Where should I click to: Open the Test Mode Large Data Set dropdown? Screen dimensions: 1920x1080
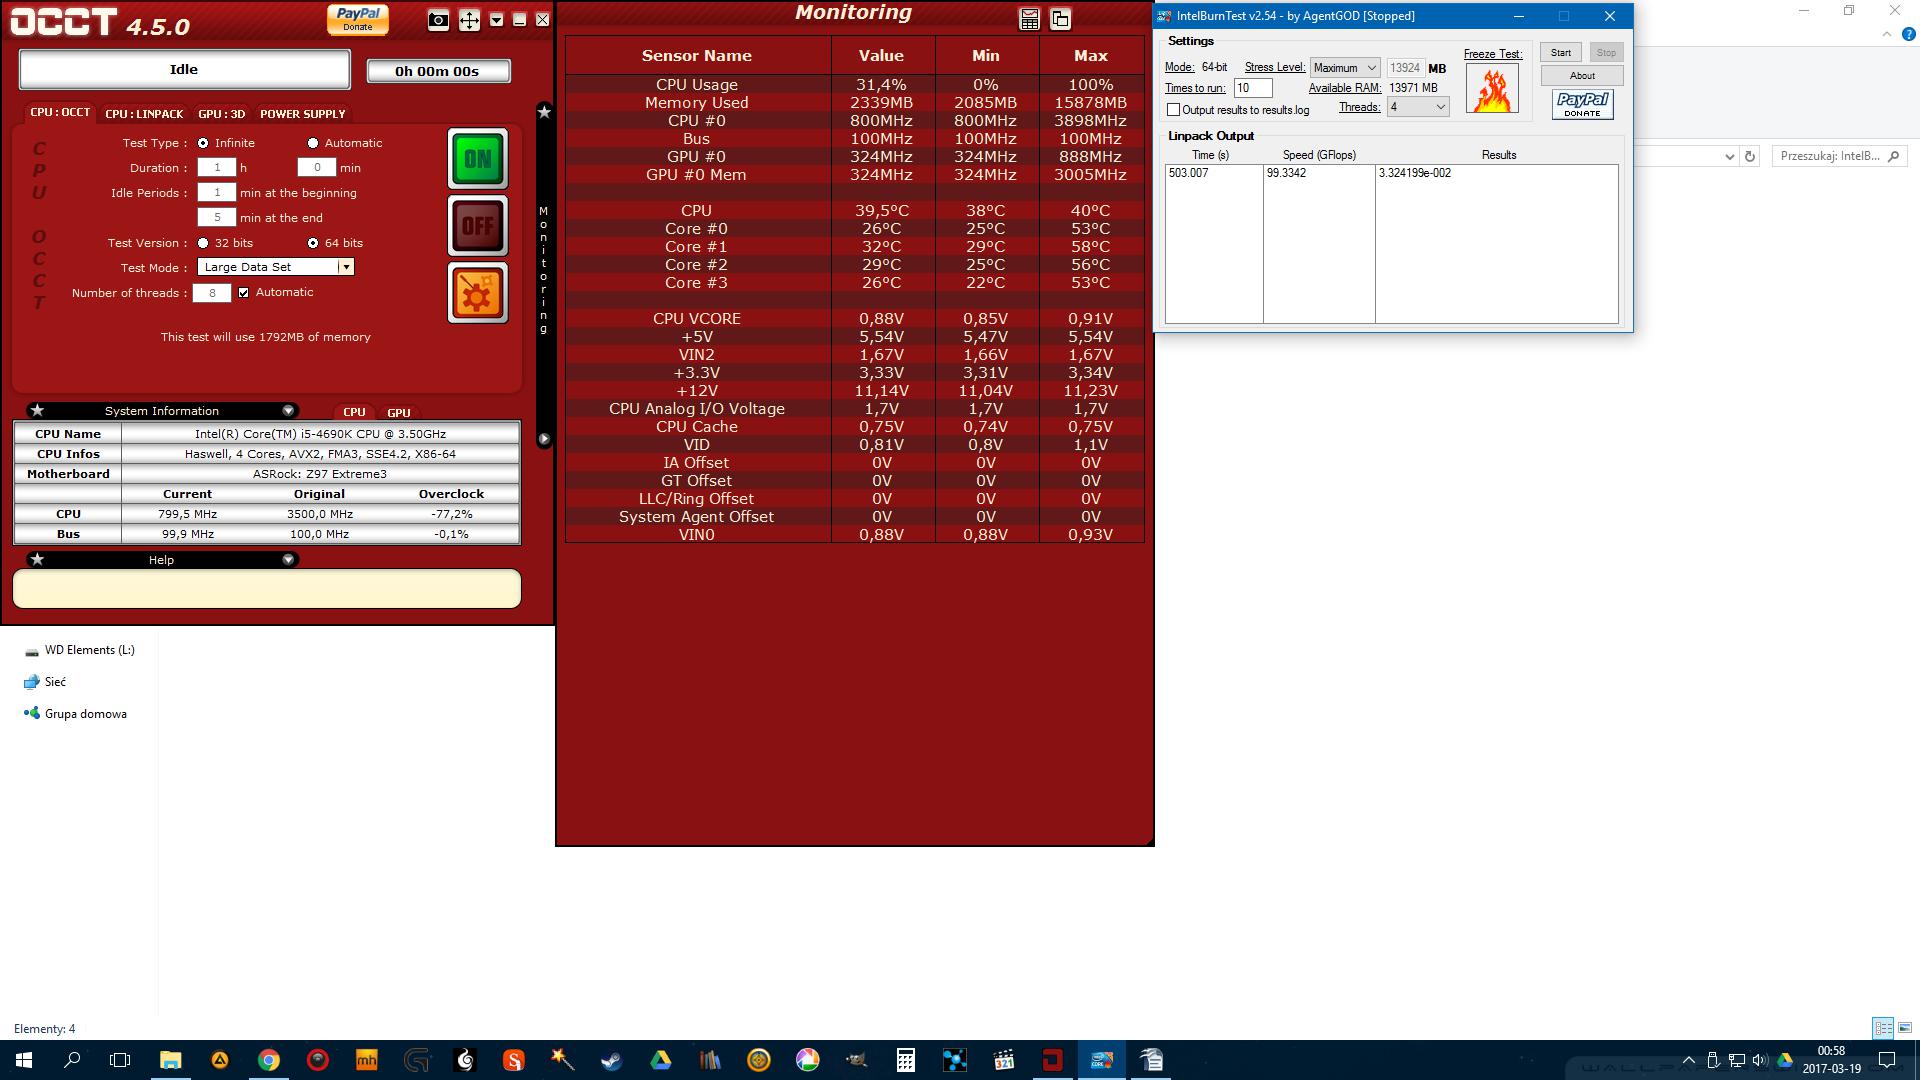[x=276, y=267]
